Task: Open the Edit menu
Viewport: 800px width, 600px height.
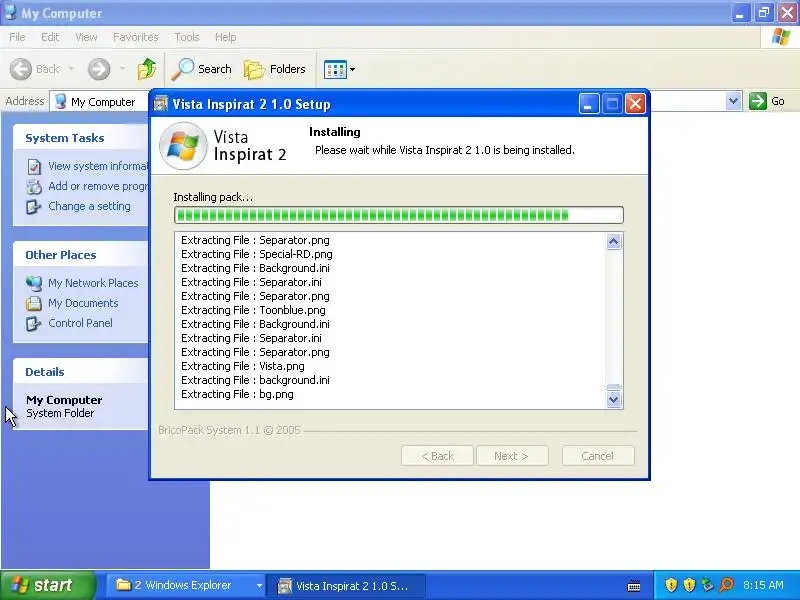Action: click(50, 37)
